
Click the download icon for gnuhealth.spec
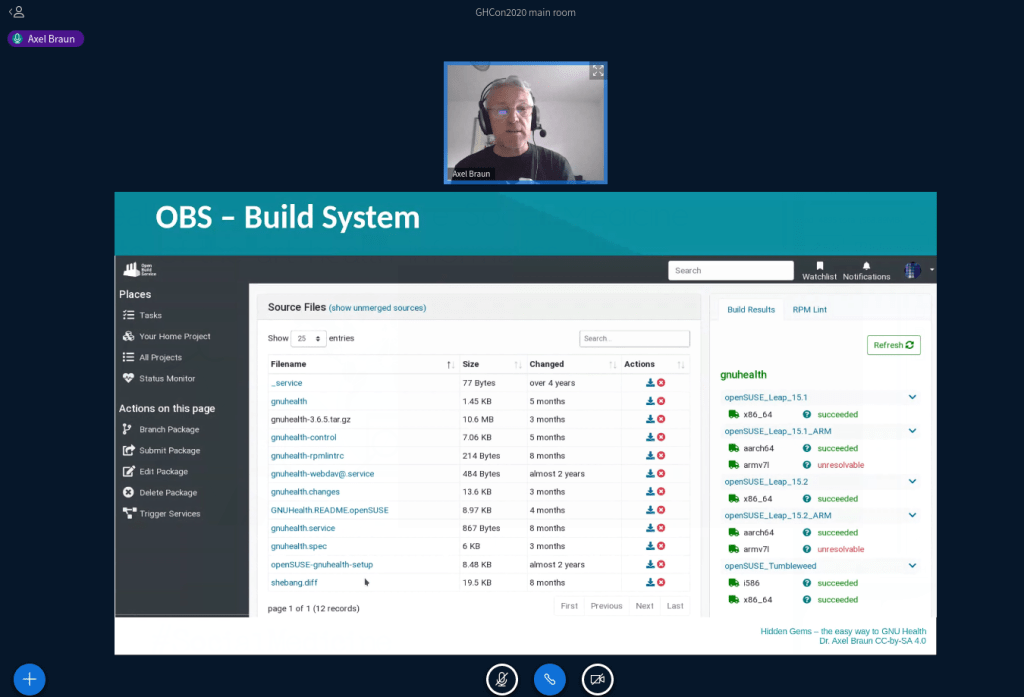[650, 546]
